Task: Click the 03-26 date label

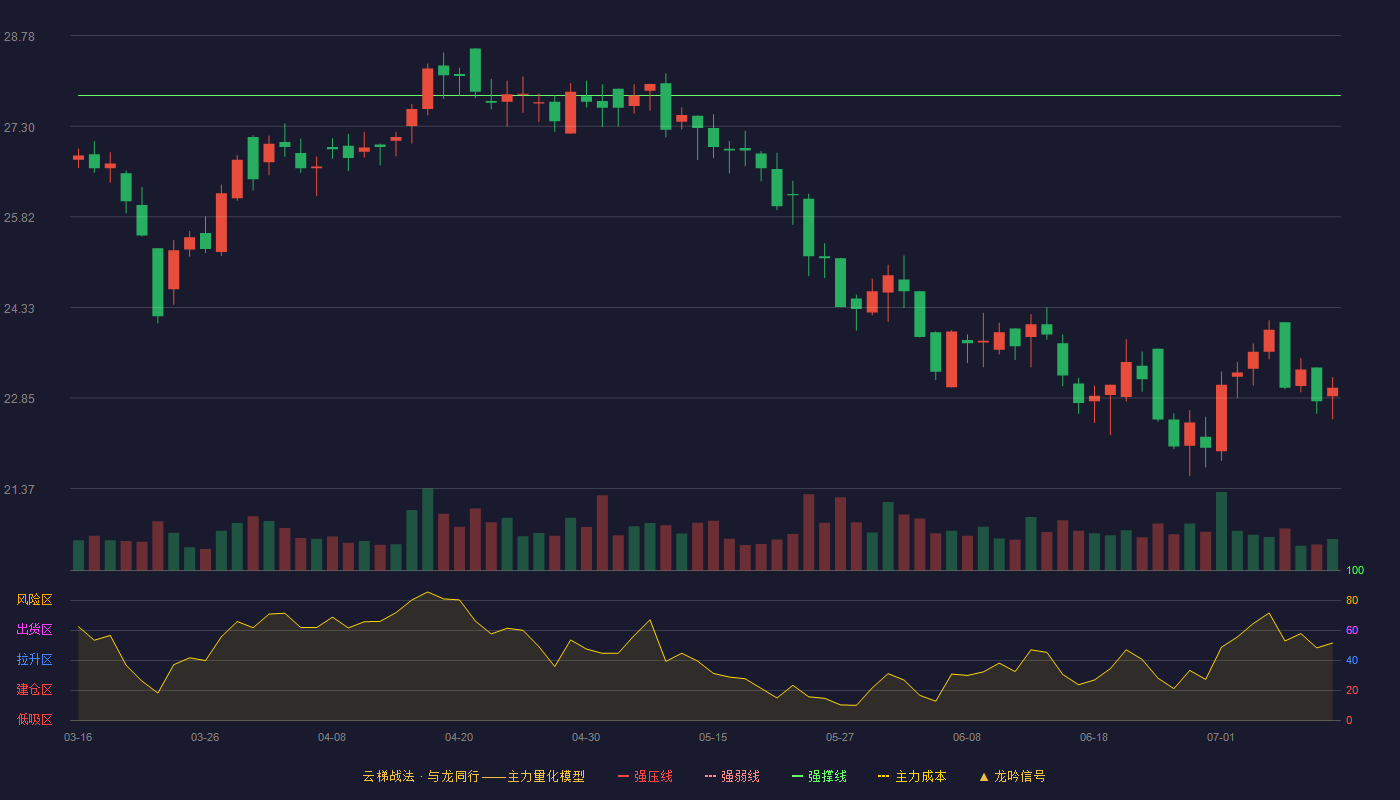Action: coord(205,737)
